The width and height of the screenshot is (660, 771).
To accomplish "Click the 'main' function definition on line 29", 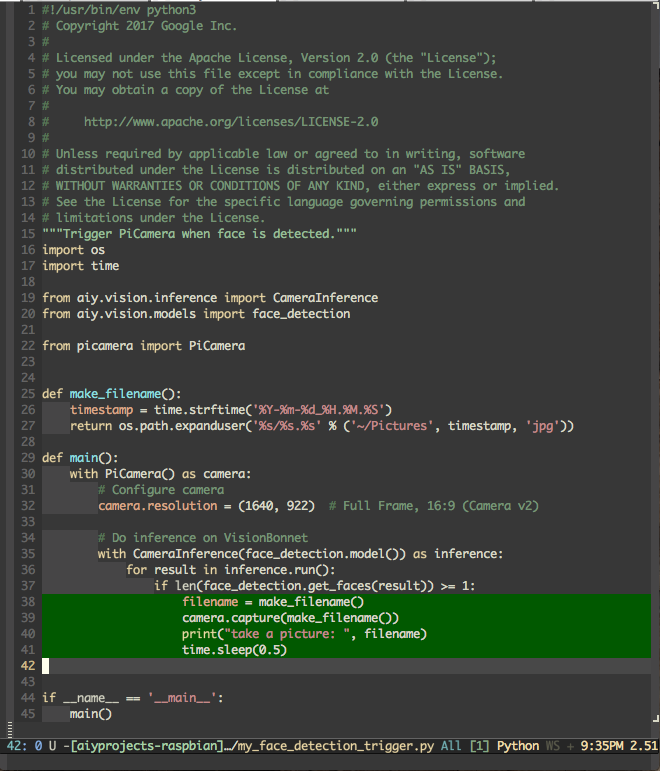I will click(x=84, y=458).
